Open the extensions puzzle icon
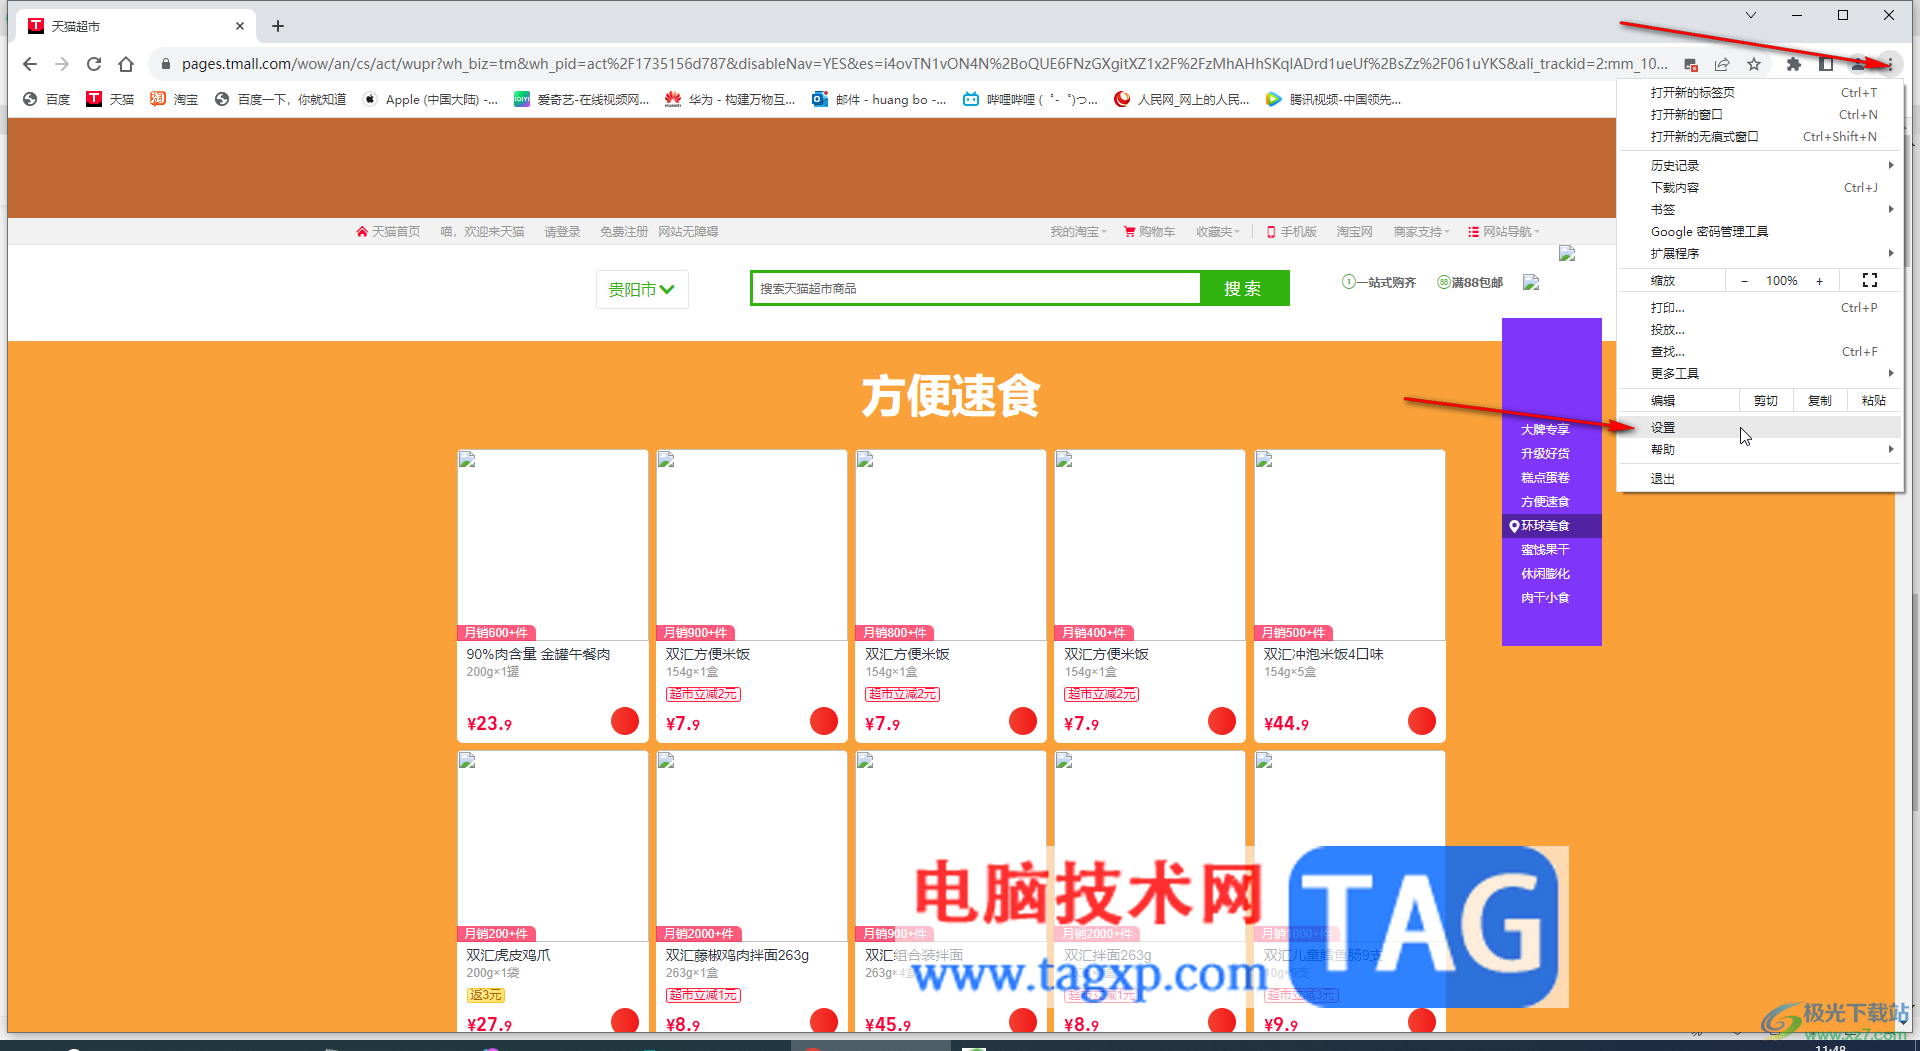The height and width of the screenshot is (1051, 1920). pyautogui.click(x=1794, y=64)
